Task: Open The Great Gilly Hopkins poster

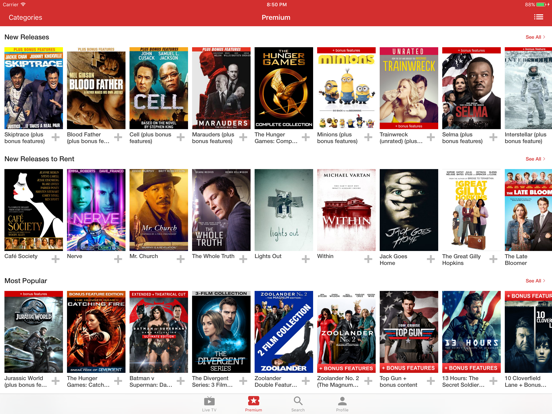Action: 471,210
